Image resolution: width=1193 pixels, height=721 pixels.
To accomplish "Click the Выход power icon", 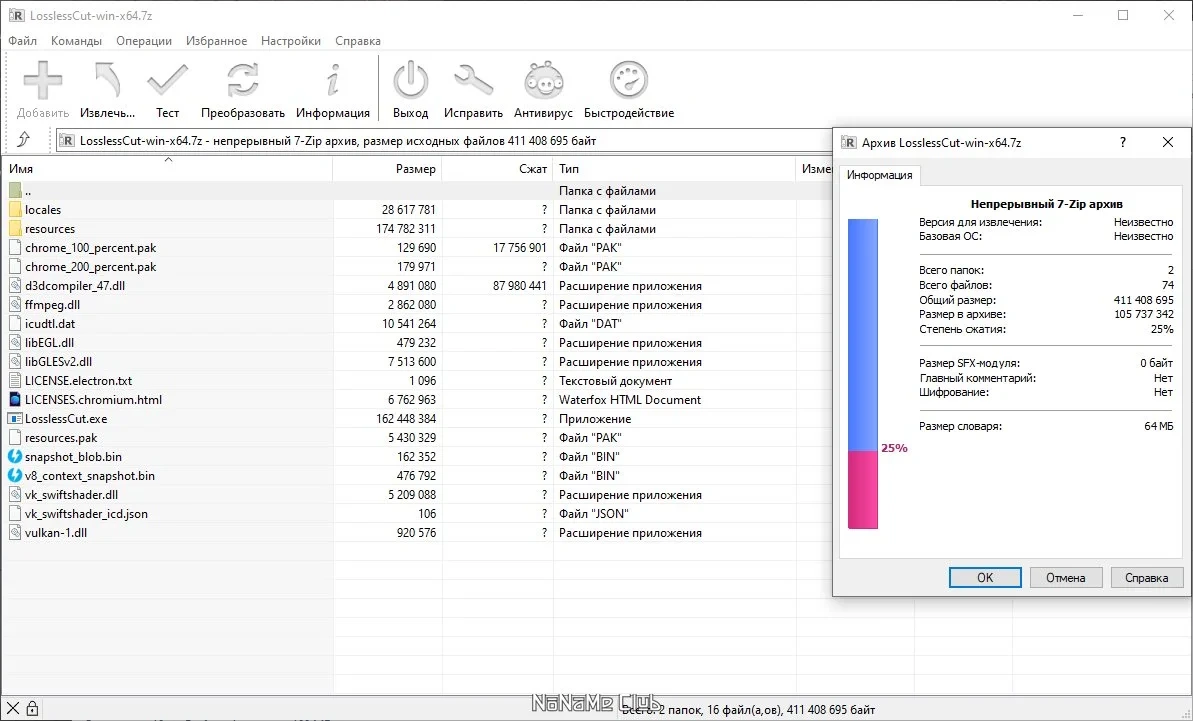I will [x=411, y=80].
